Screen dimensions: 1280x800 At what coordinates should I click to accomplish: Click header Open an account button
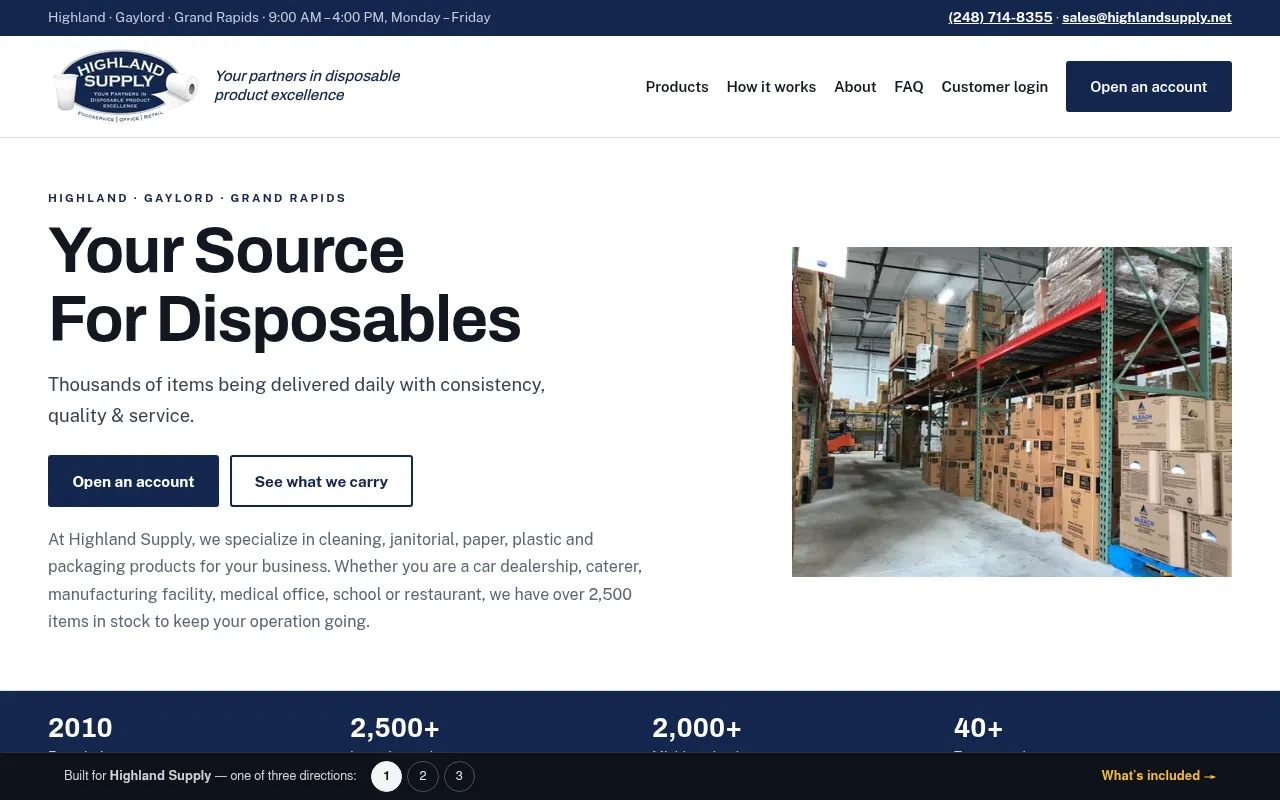coord(1149,87)
